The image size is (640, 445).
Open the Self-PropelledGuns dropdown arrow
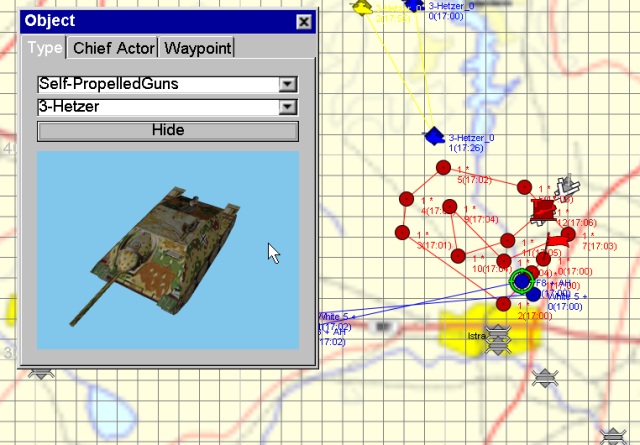click(x=288, y=85)
